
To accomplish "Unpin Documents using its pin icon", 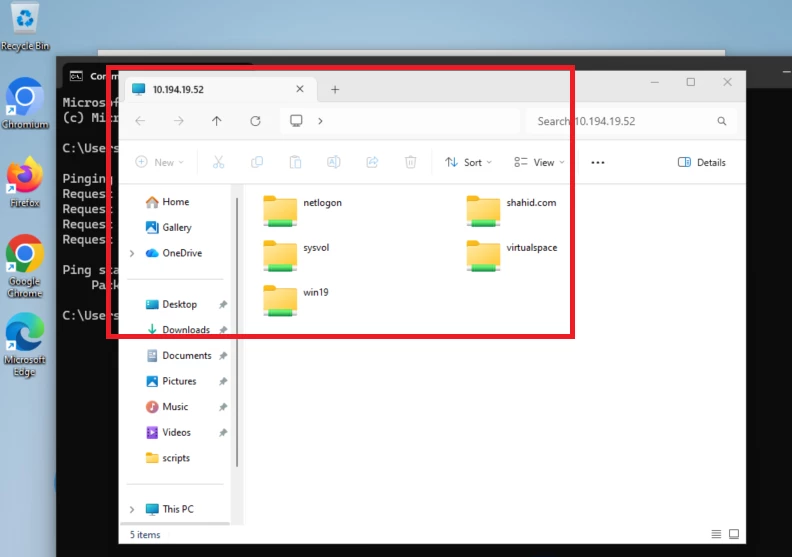I will coord(223,356).
